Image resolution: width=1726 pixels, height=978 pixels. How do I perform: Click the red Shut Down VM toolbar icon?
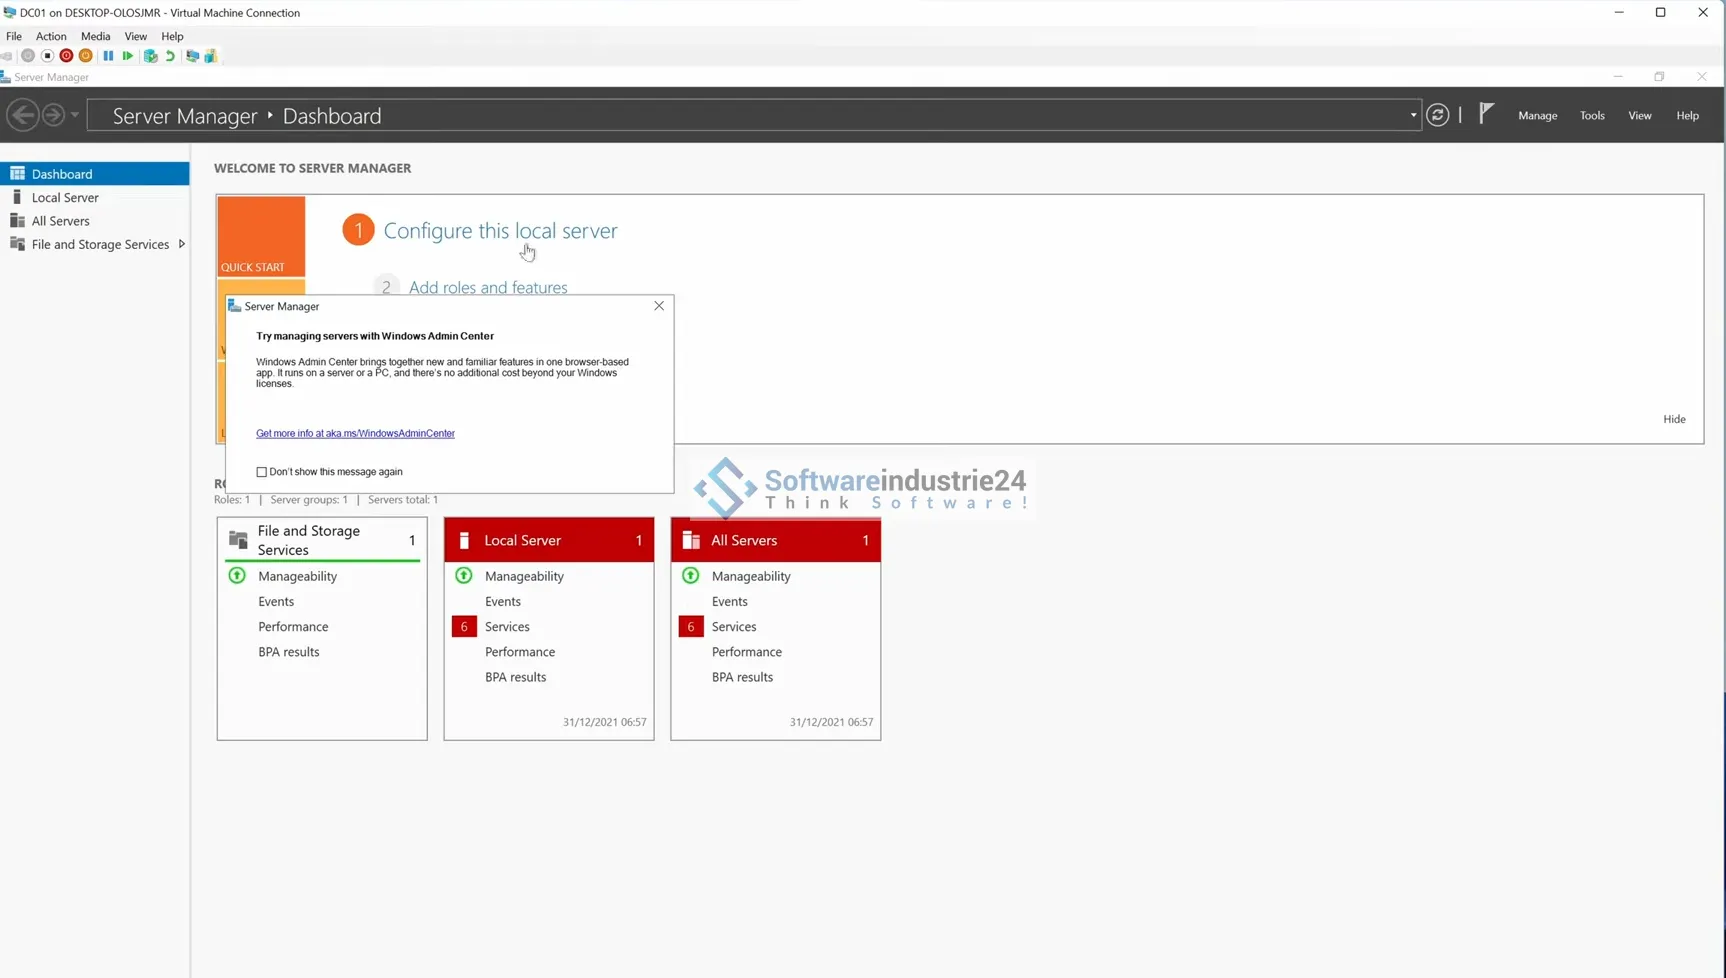click(x=66, y=56)
